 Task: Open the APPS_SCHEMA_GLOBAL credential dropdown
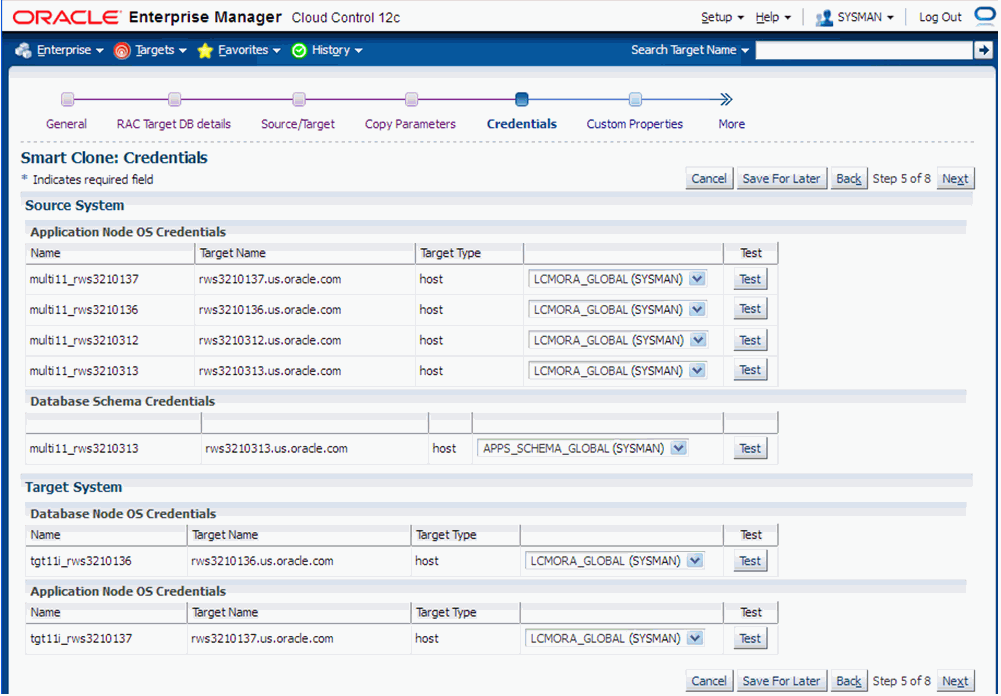pyautogui.click(x=583, y=448)
